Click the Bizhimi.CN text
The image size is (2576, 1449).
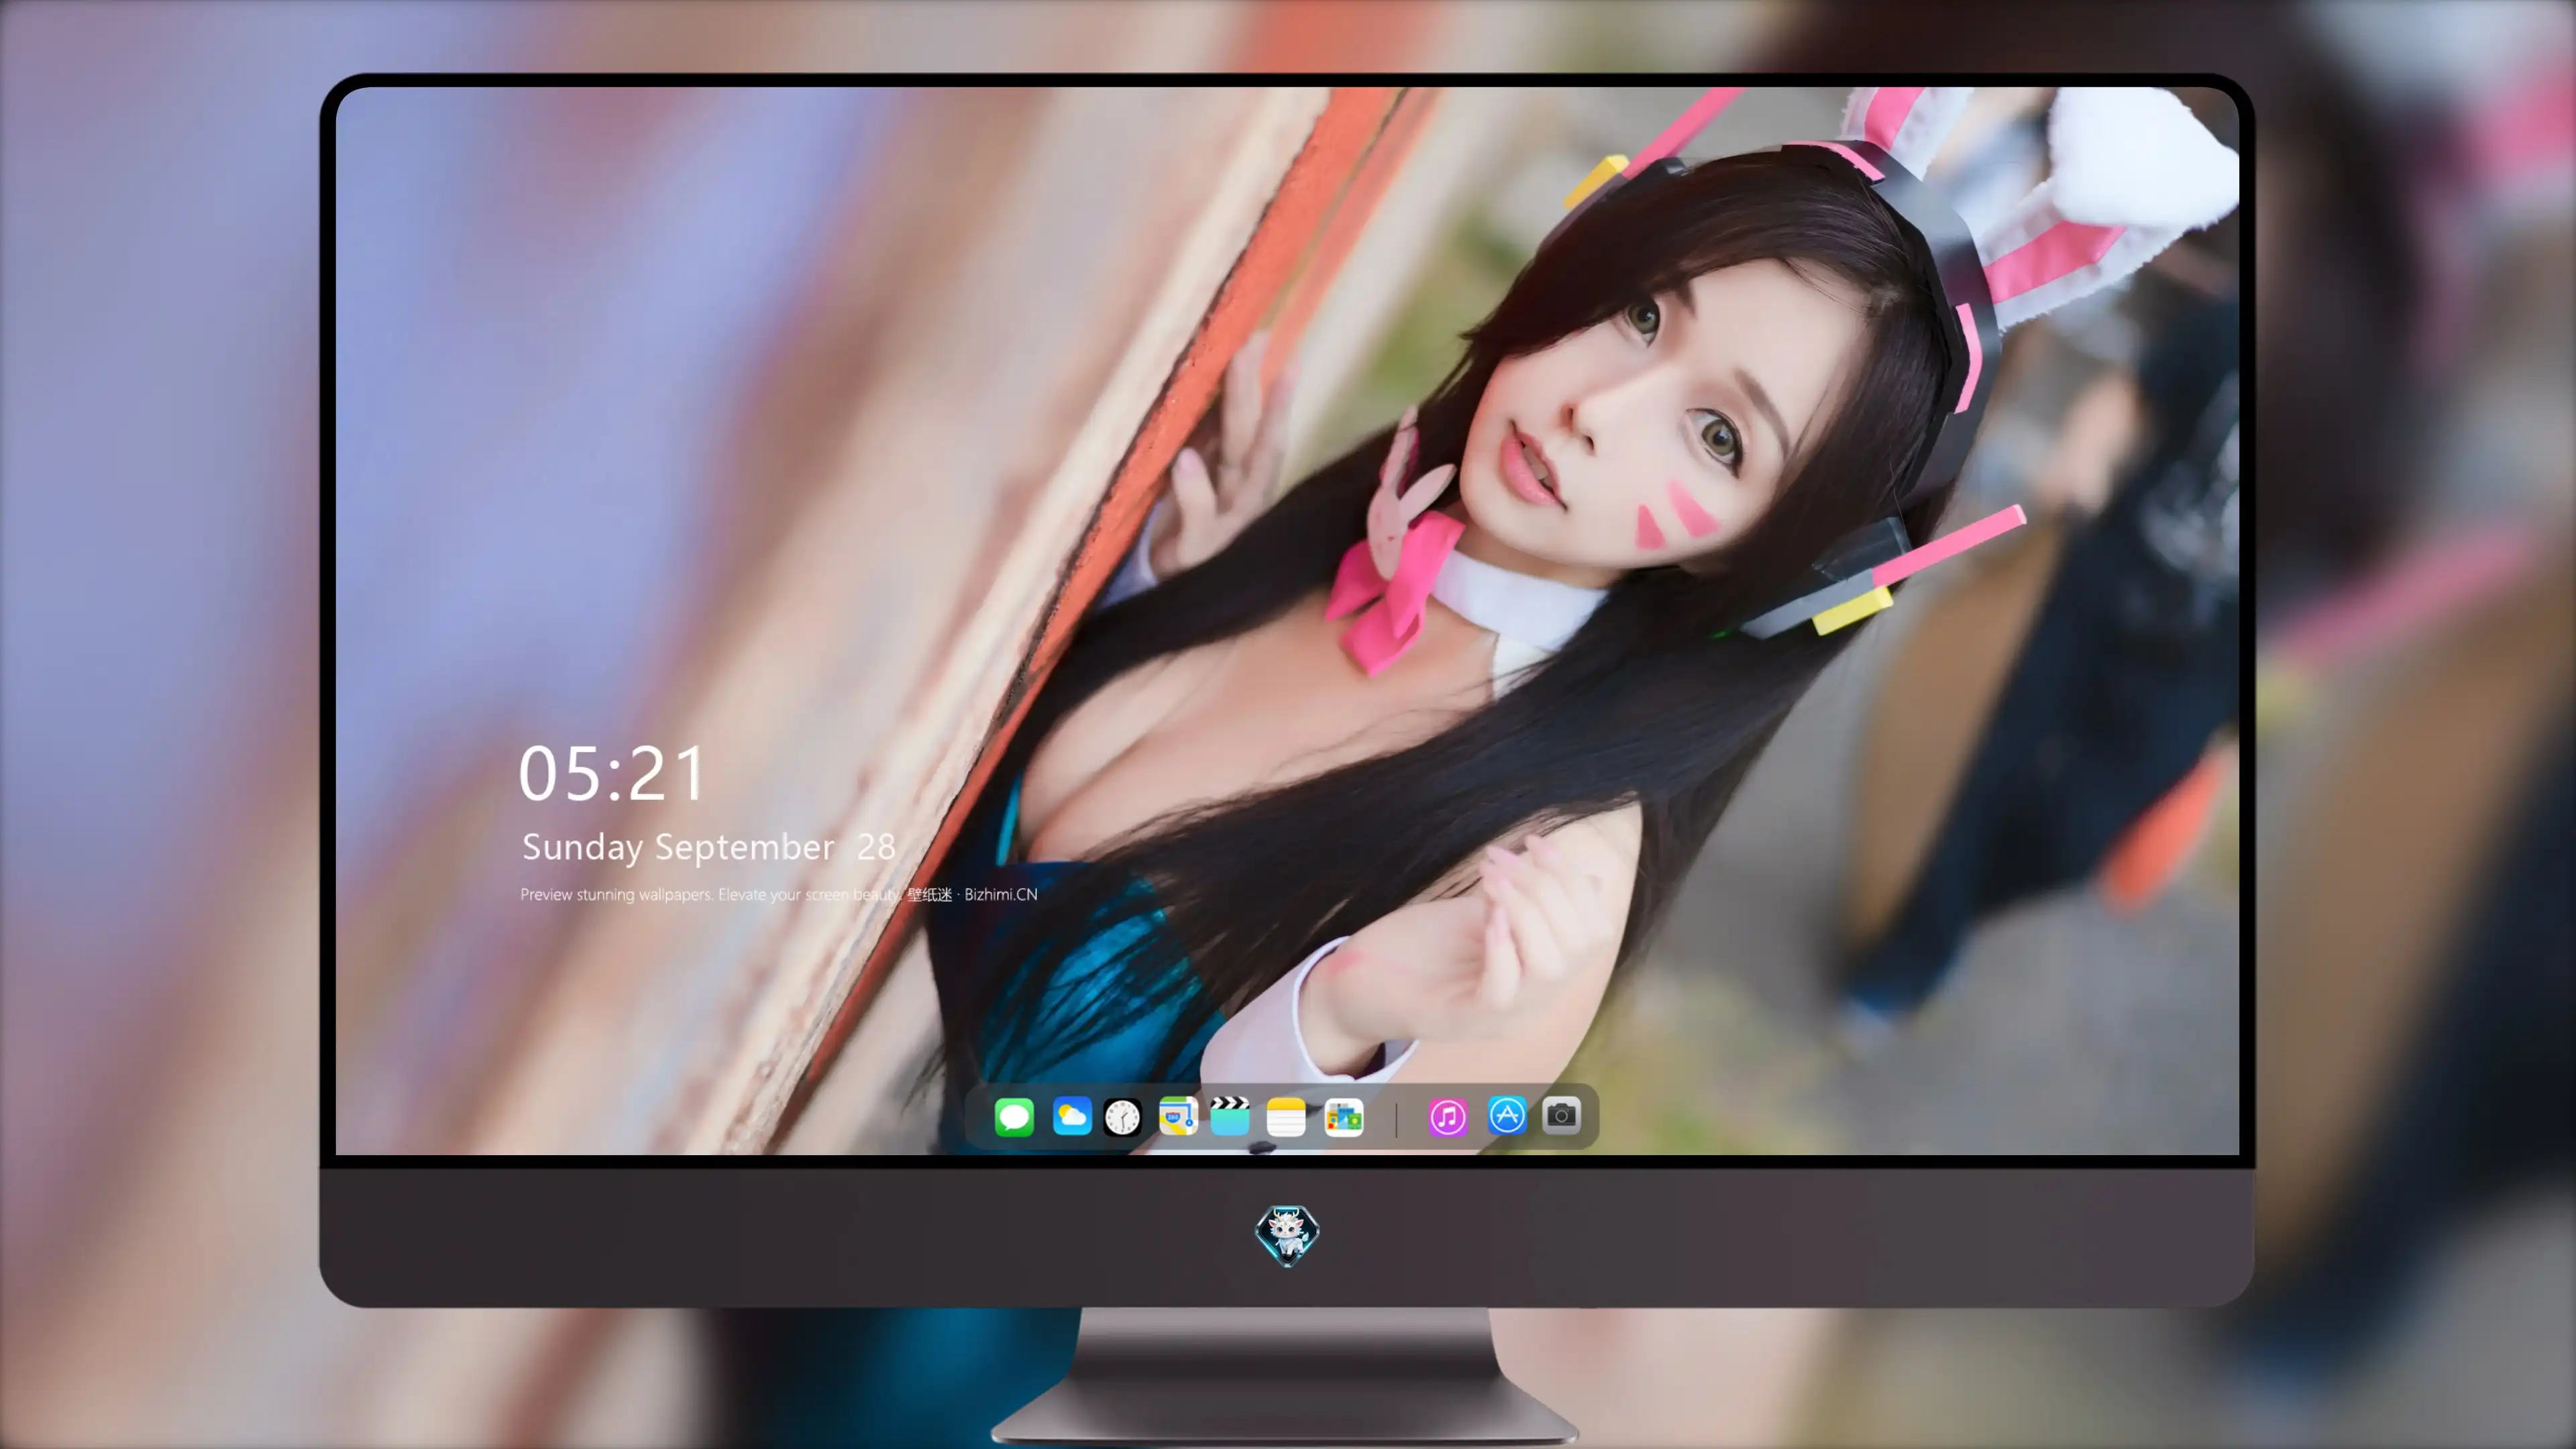coord(1001,894)
